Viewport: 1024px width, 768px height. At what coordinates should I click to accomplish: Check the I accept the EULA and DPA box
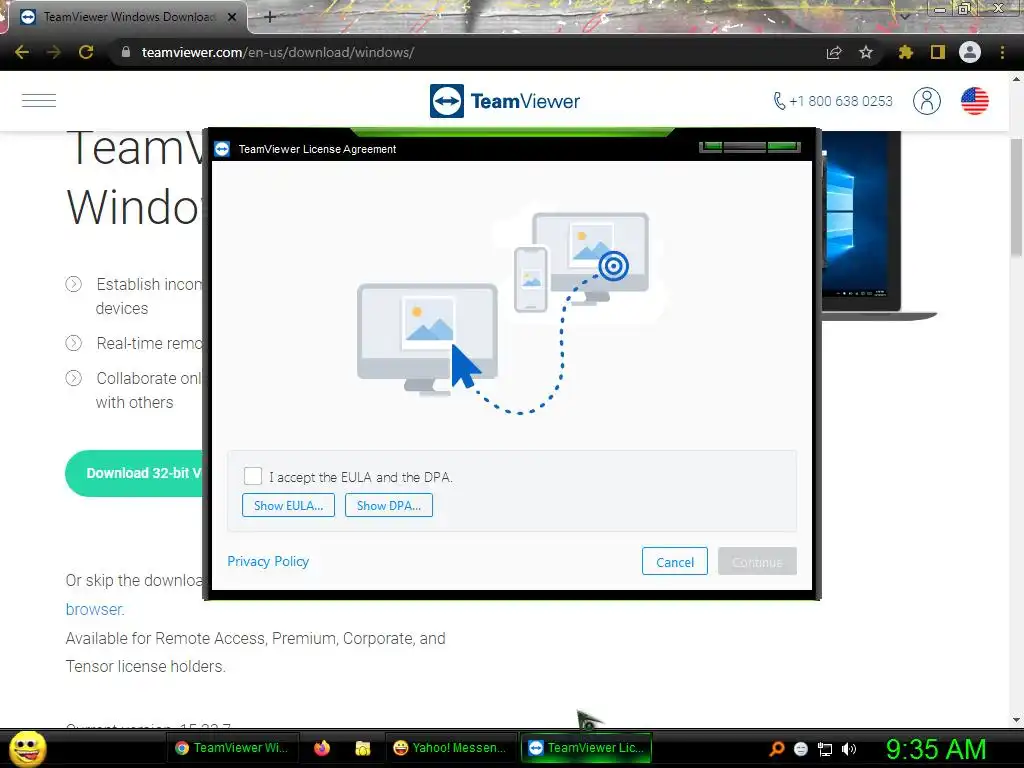253,476
